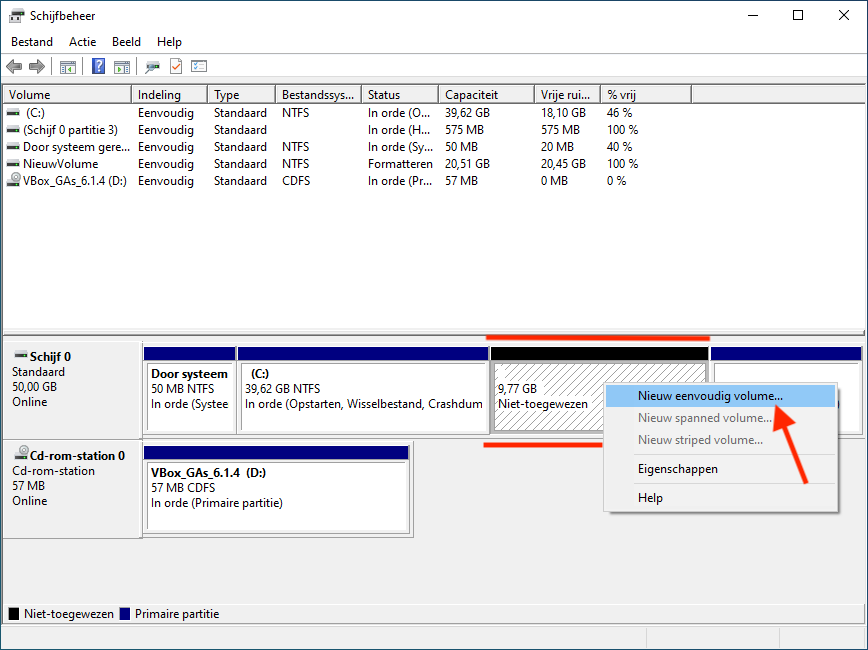Screen dimensions: 868x650
Task: Open the Beeld menu
Action: tap(126, 42)
